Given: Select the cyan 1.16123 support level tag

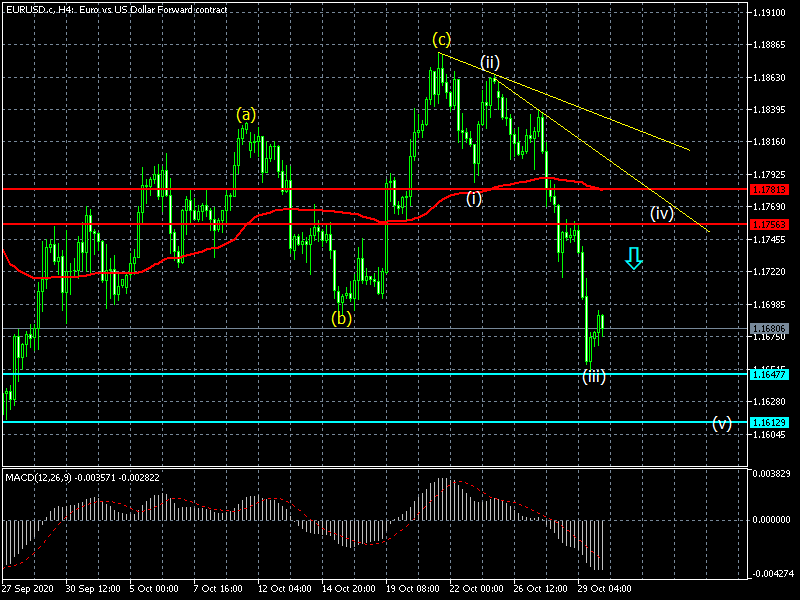Looking at the screenshot, I should coord(769,422).
